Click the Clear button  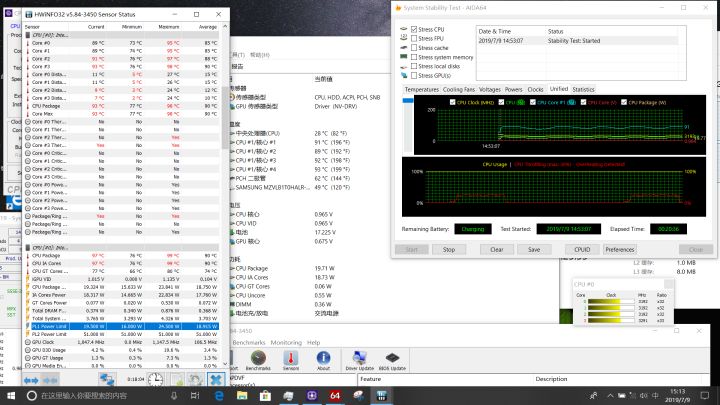coord(497,249)
